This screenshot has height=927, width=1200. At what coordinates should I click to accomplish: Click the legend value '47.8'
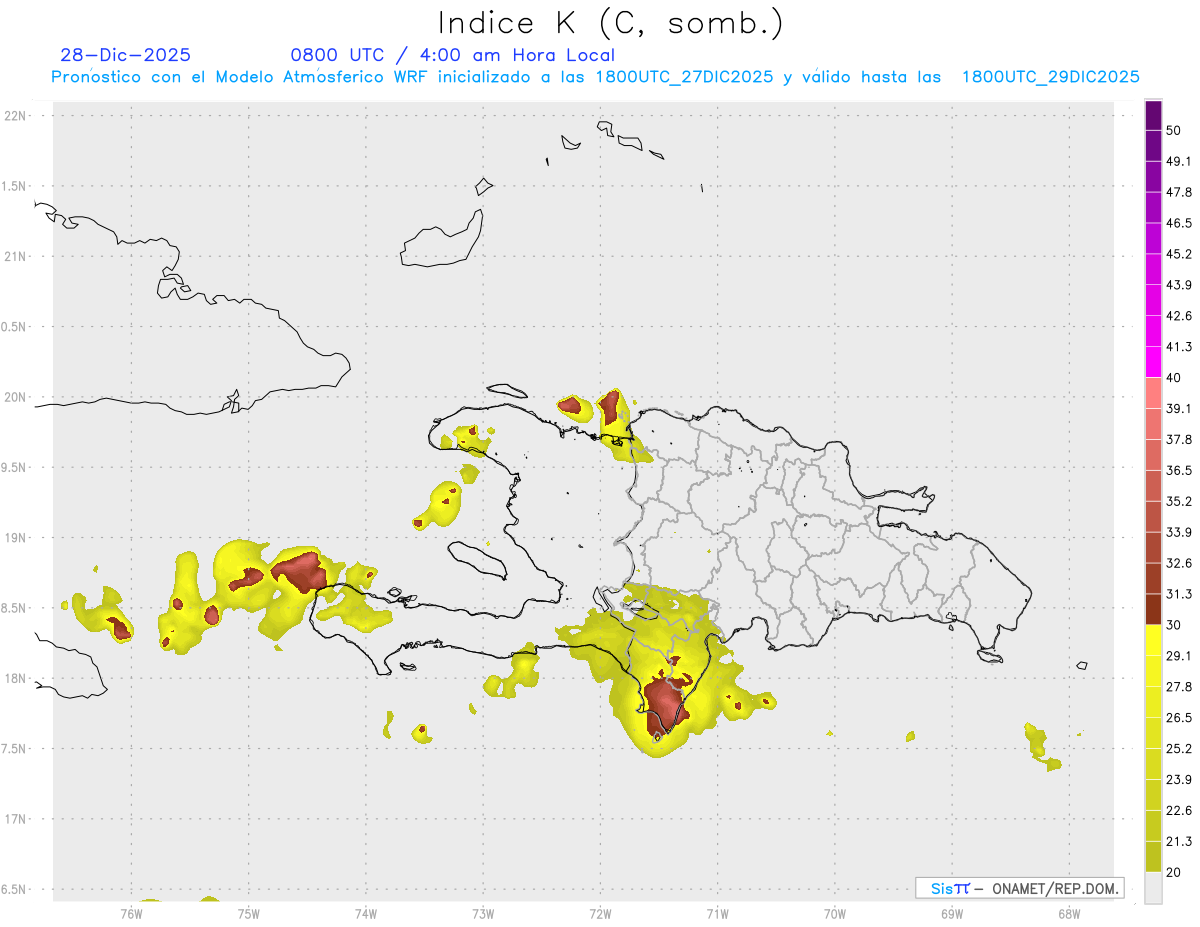(1179, 192)
